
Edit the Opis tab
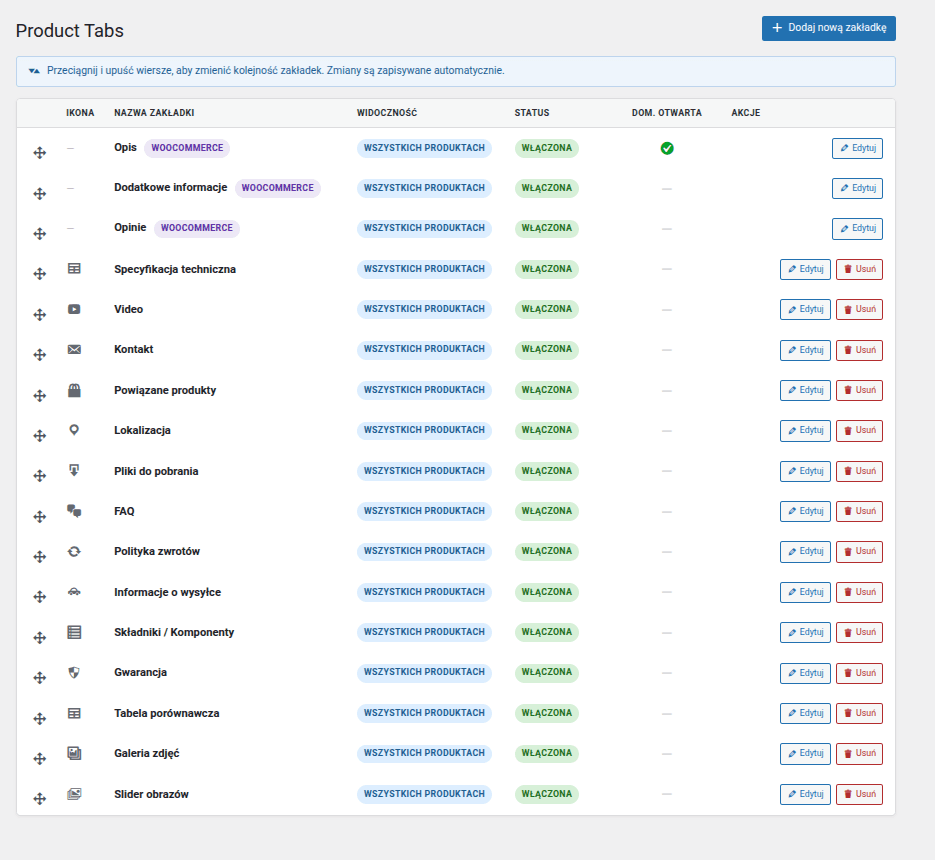pos(857,148)
